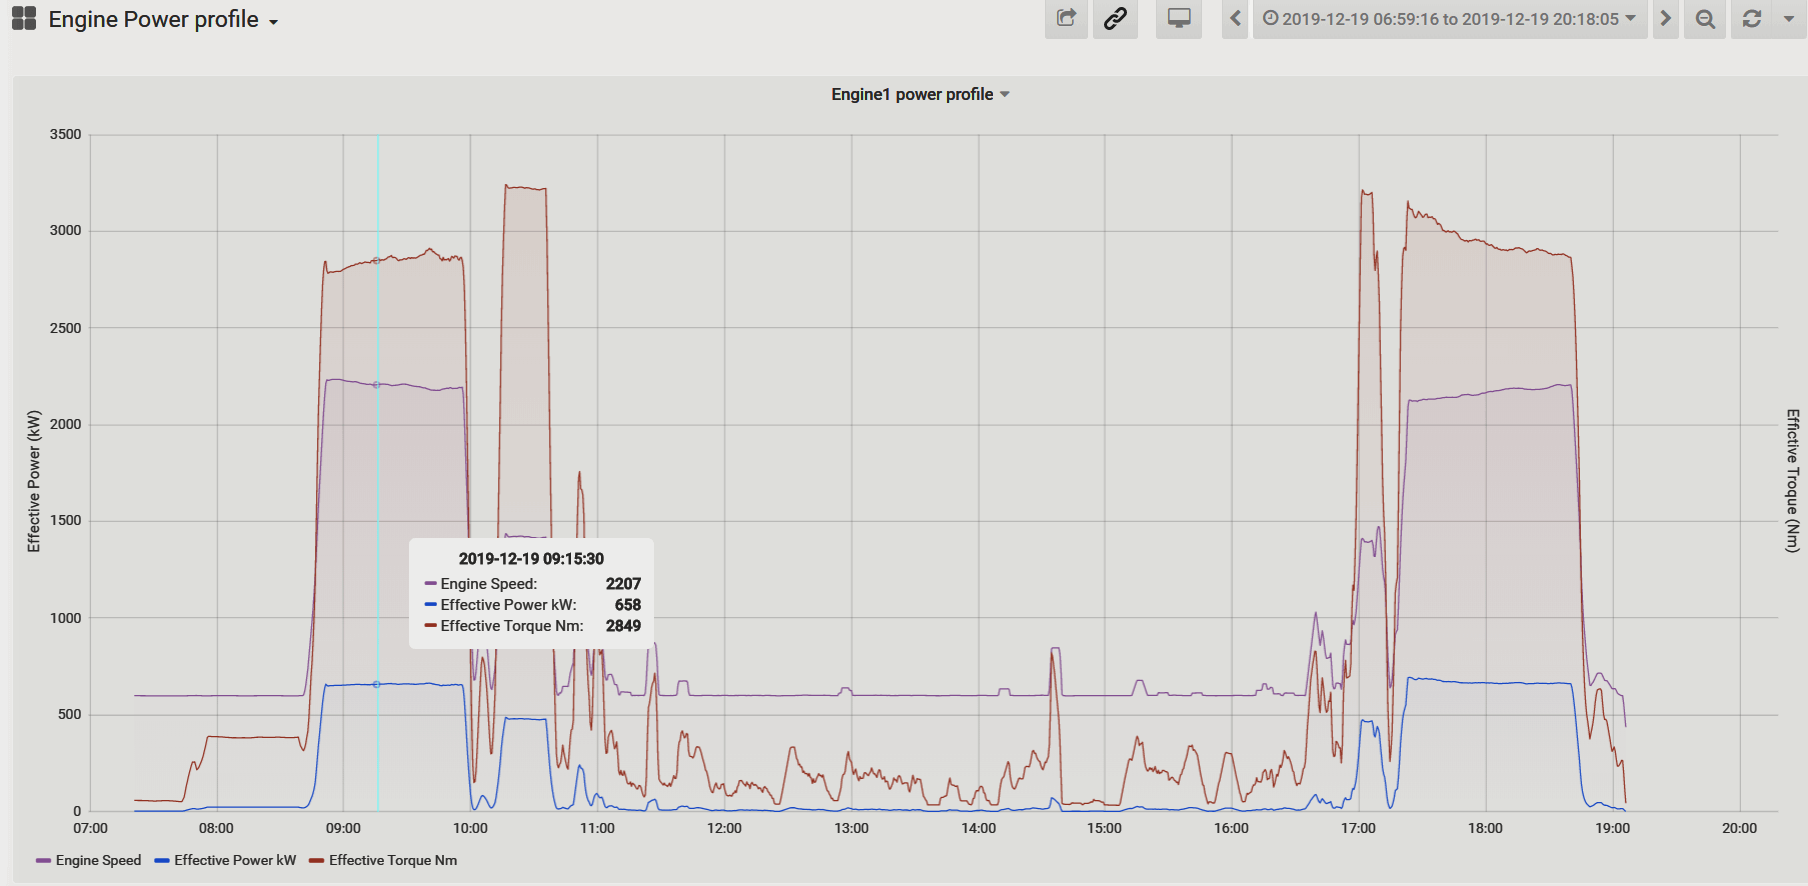
Task: Click the chain link icon
Action: click(1115, 18)
